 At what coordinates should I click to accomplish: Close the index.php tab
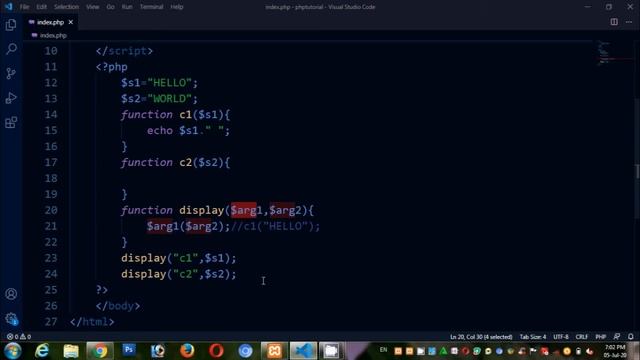tap(71, 22)
